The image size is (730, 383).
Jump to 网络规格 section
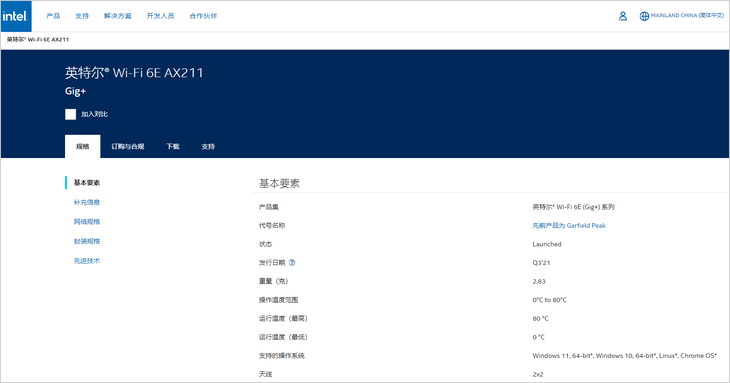(87, 222)
